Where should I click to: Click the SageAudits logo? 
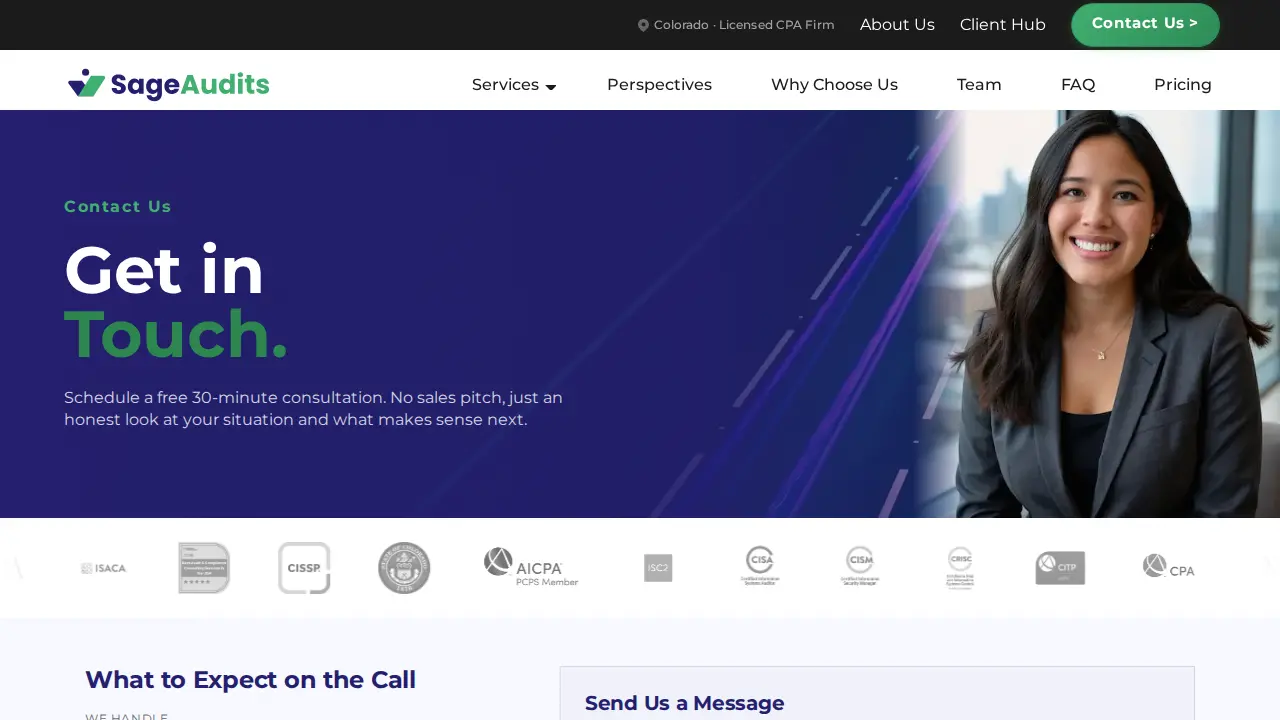pyautogui.click(x=169, y=85)
